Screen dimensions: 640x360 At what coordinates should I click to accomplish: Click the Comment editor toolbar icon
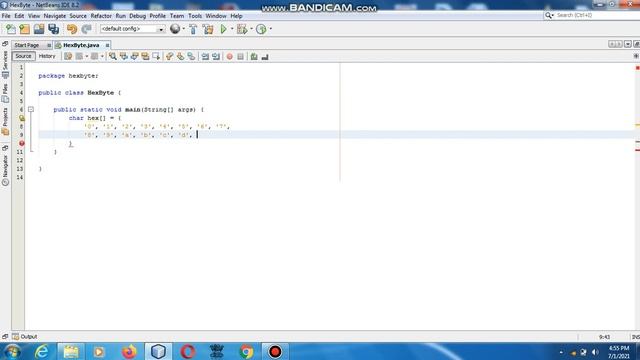click(x=254, y=56)
